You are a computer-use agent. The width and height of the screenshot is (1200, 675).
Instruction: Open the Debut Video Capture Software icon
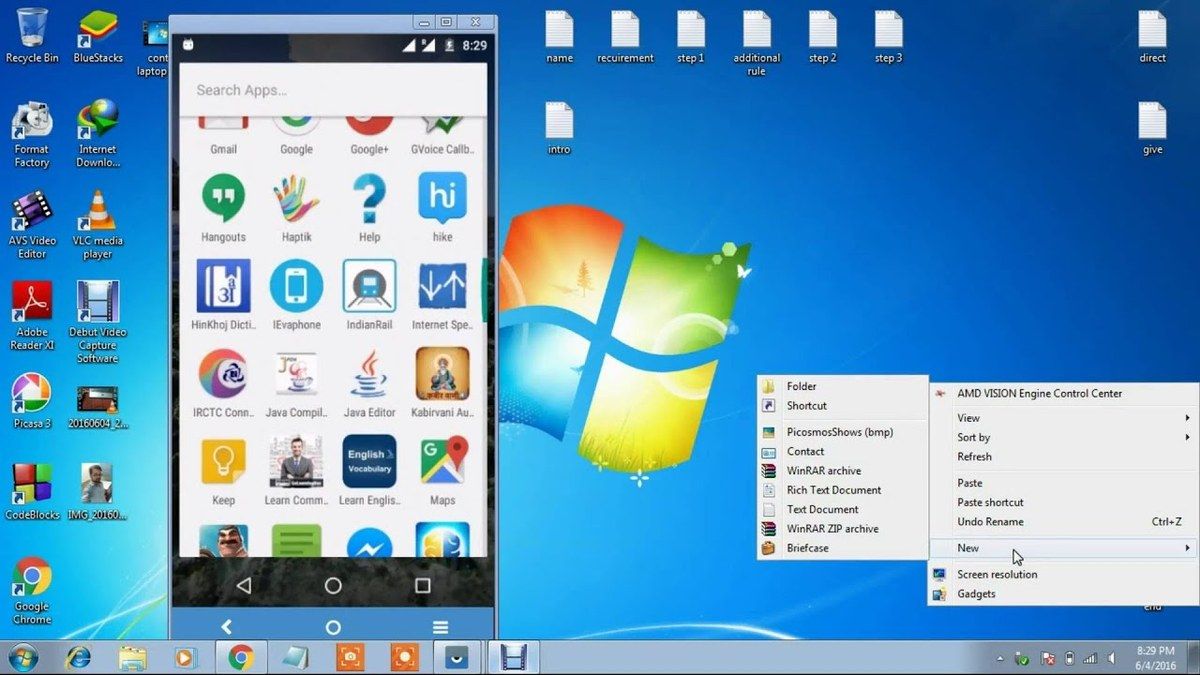(98, 323)
